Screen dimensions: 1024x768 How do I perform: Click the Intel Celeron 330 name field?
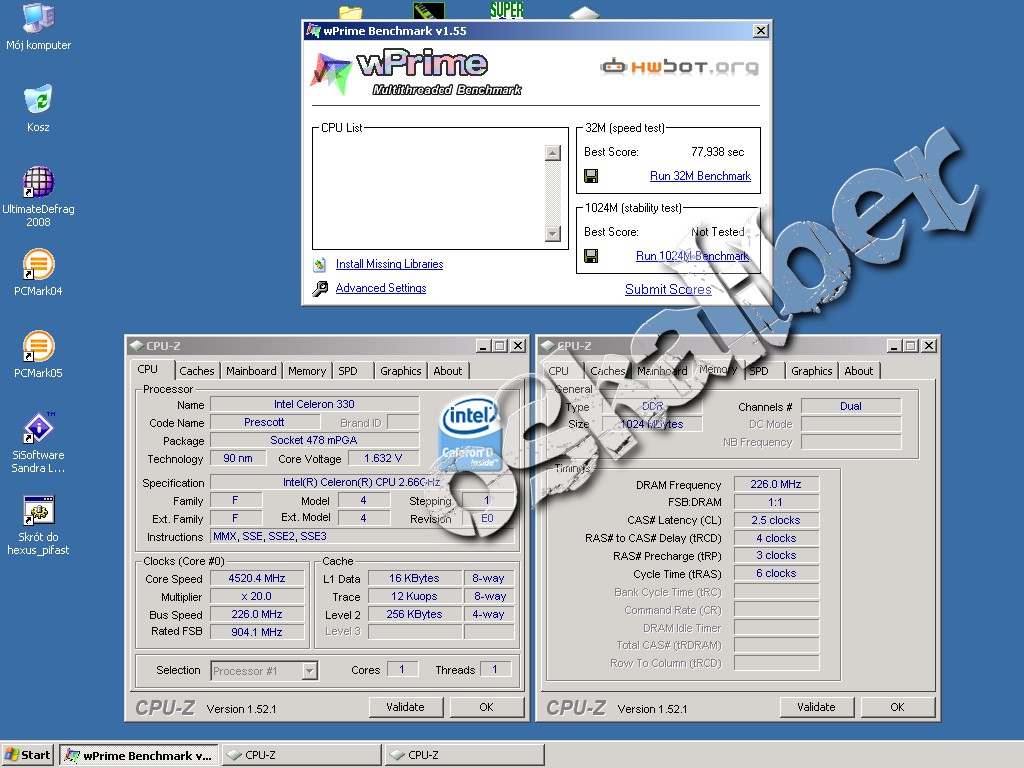[314, 404]
